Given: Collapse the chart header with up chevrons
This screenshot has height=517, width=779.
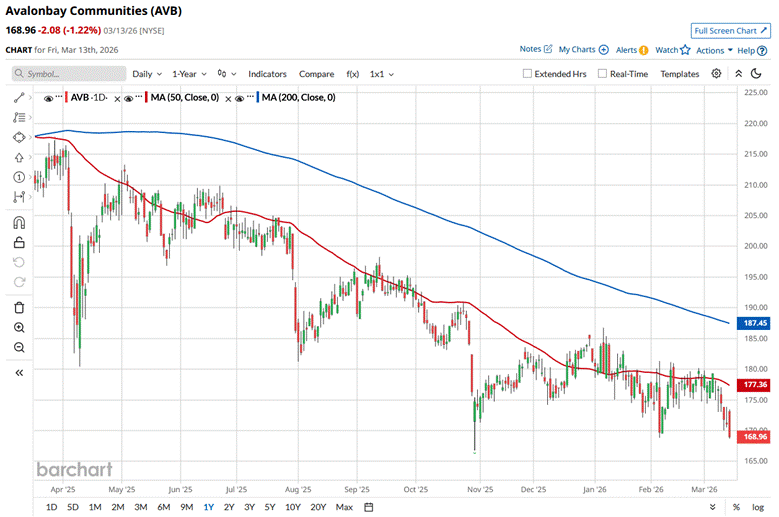Looking at the screenshot, I should tap(738, 74).
